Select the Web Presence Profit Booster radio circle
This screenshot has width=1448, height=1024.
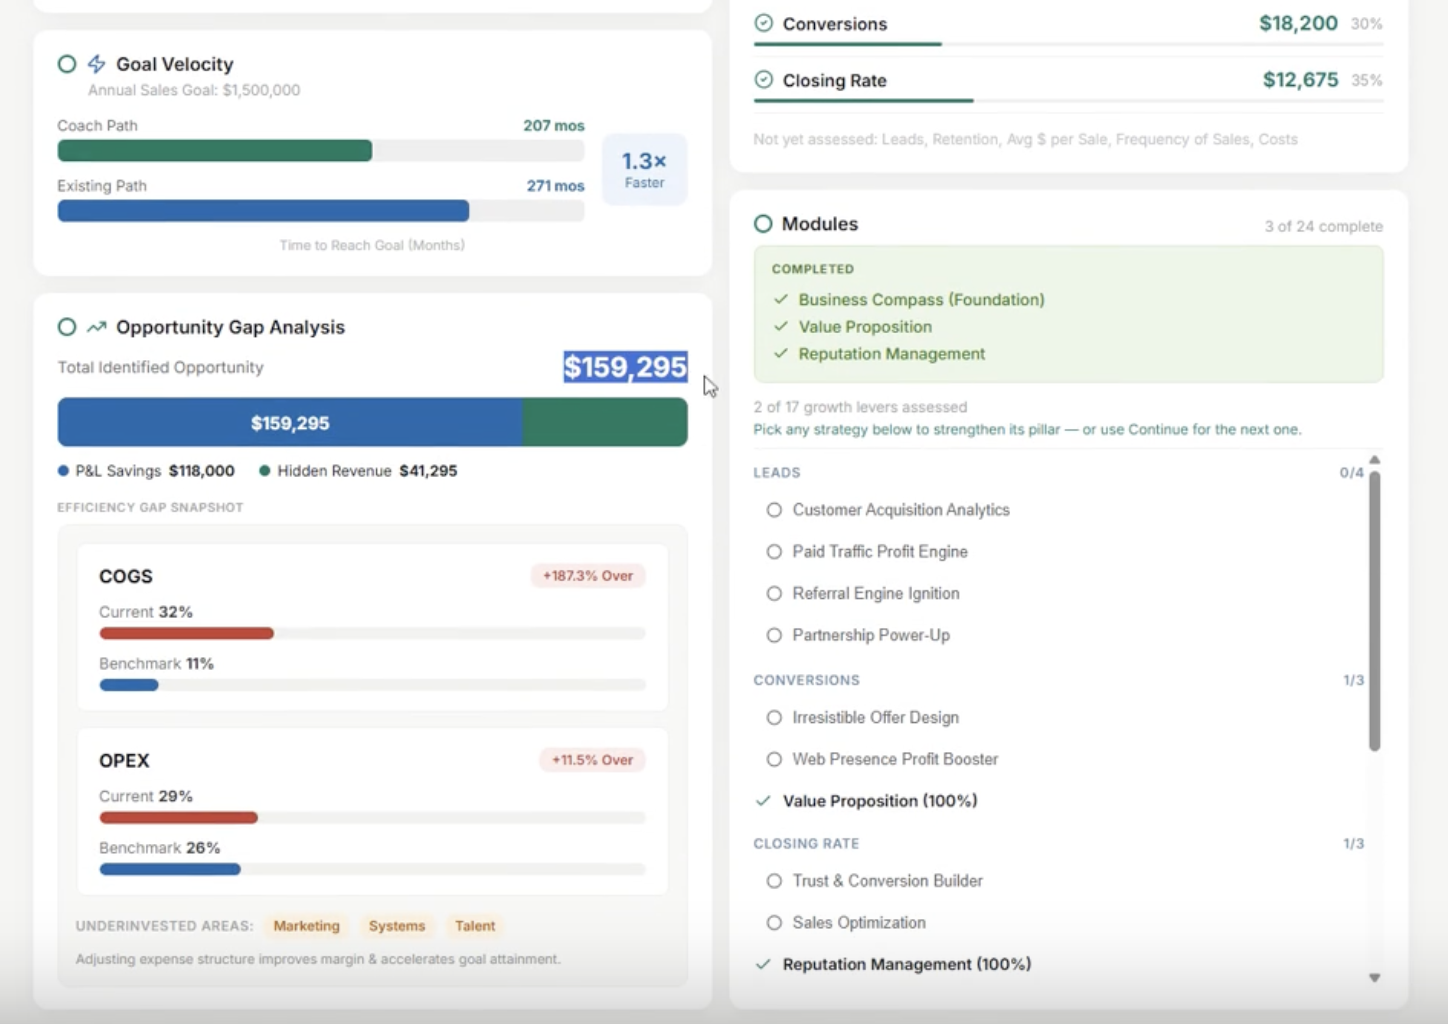tap(774, 759)
